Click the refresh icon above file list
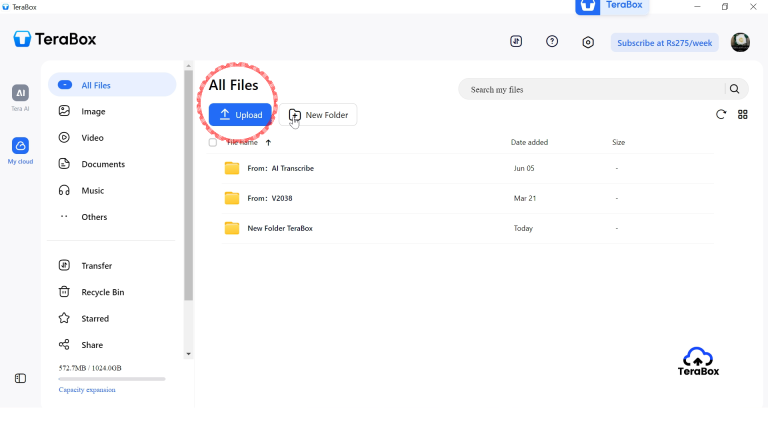The image size is (768, 432). point(721,115)
